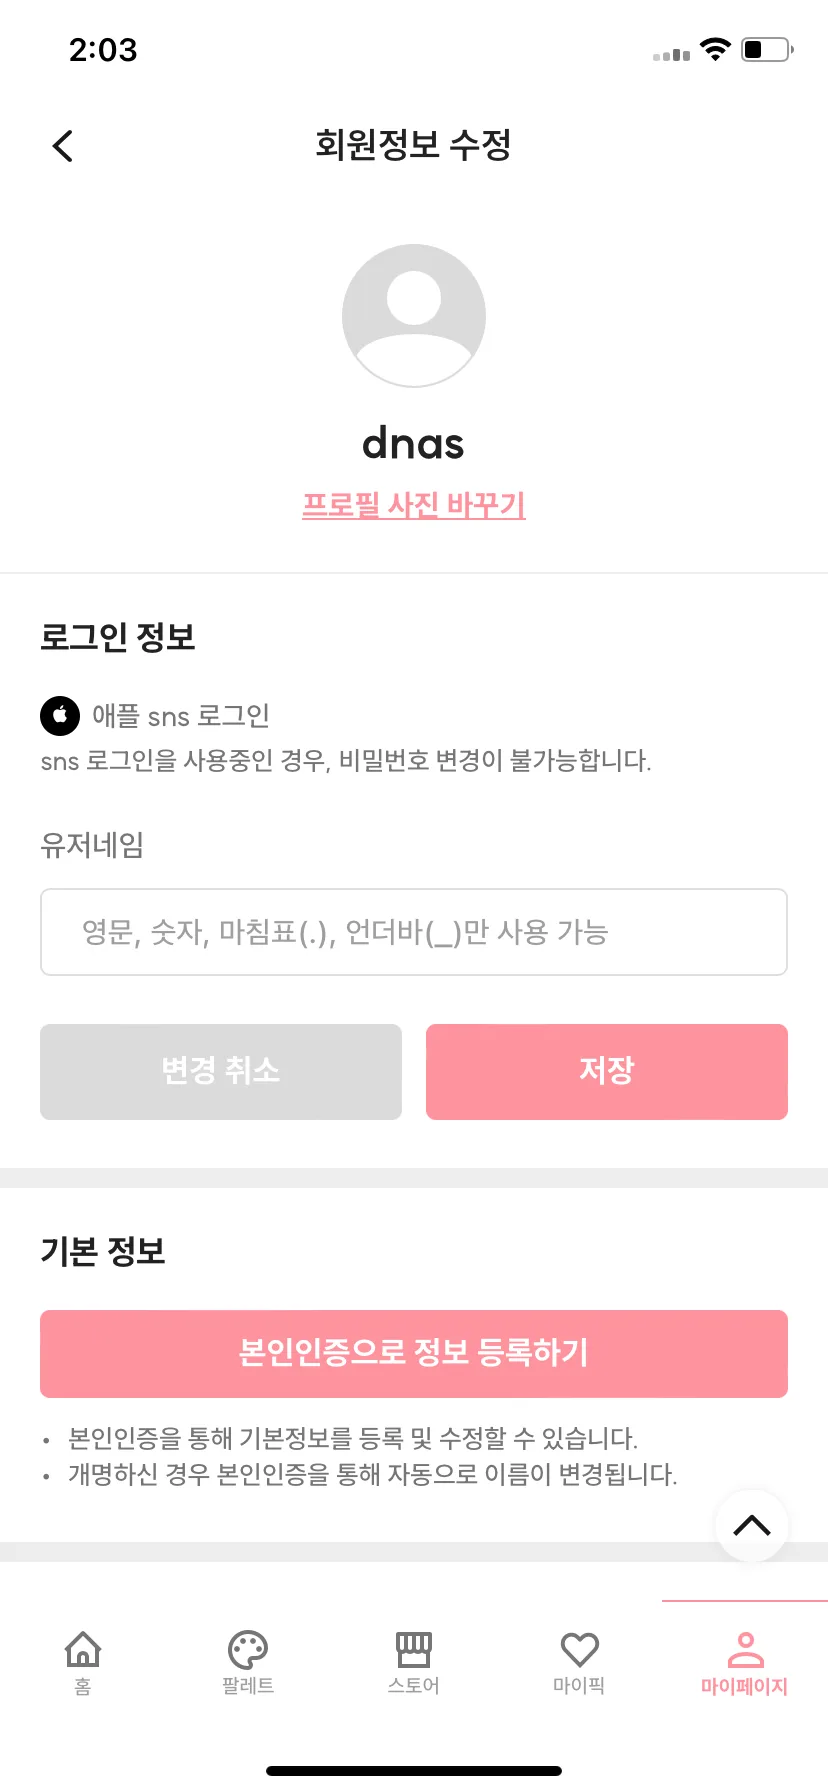Tap the back arrow icon
Viewport: 828px width, 1792px height.
click(63, 146)
